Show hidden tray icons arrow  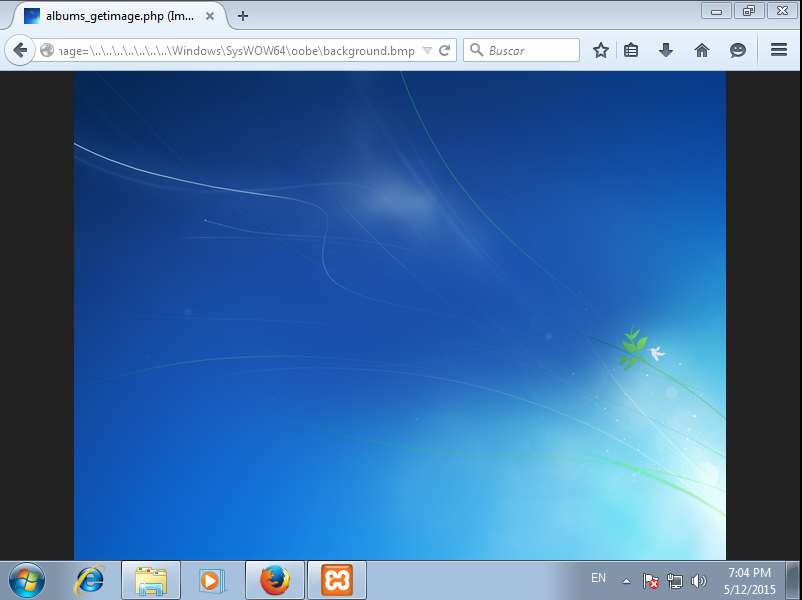[x=626, y=581]
